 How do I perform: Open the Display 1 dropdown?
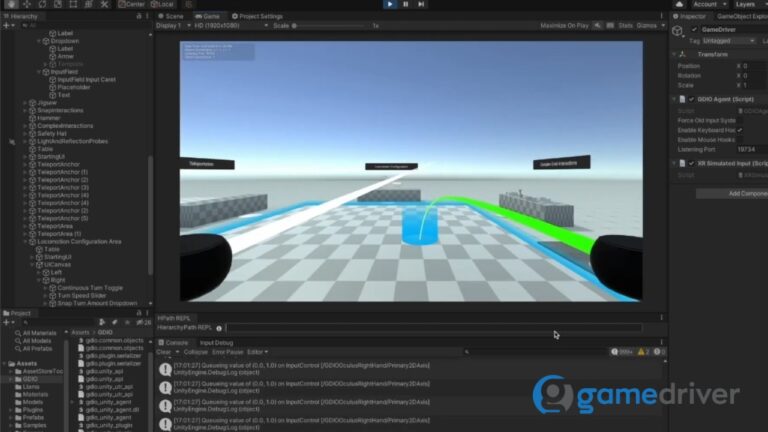[x=173, y=25]
